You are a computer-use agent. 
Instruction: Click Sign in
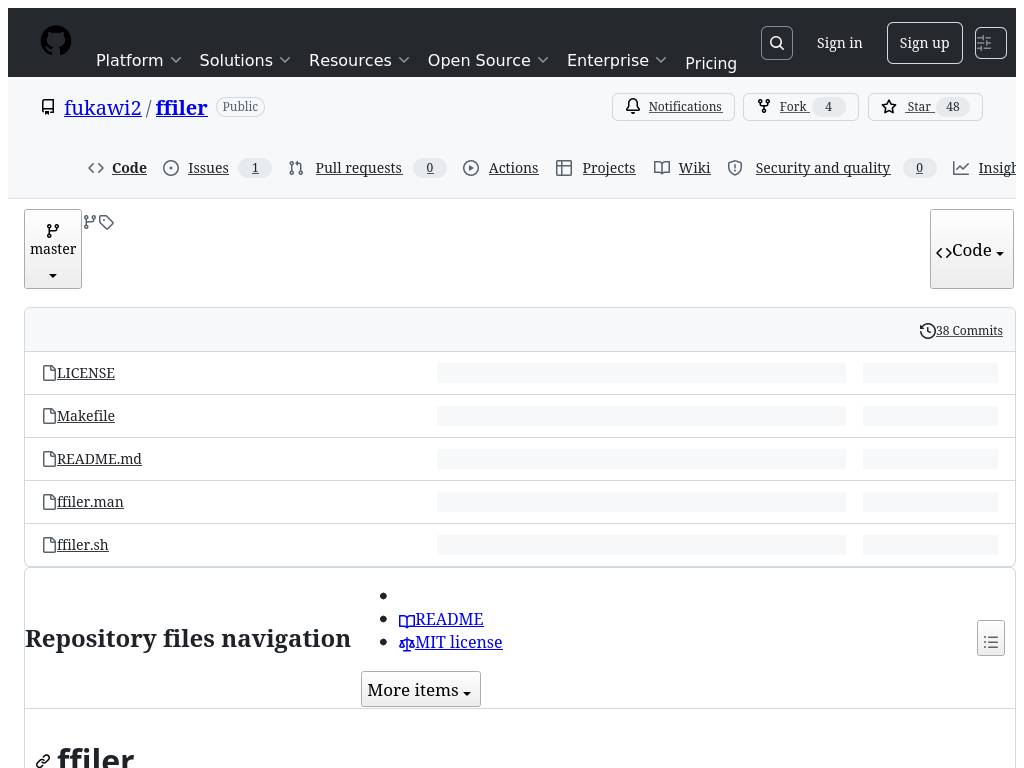[839, 43]
